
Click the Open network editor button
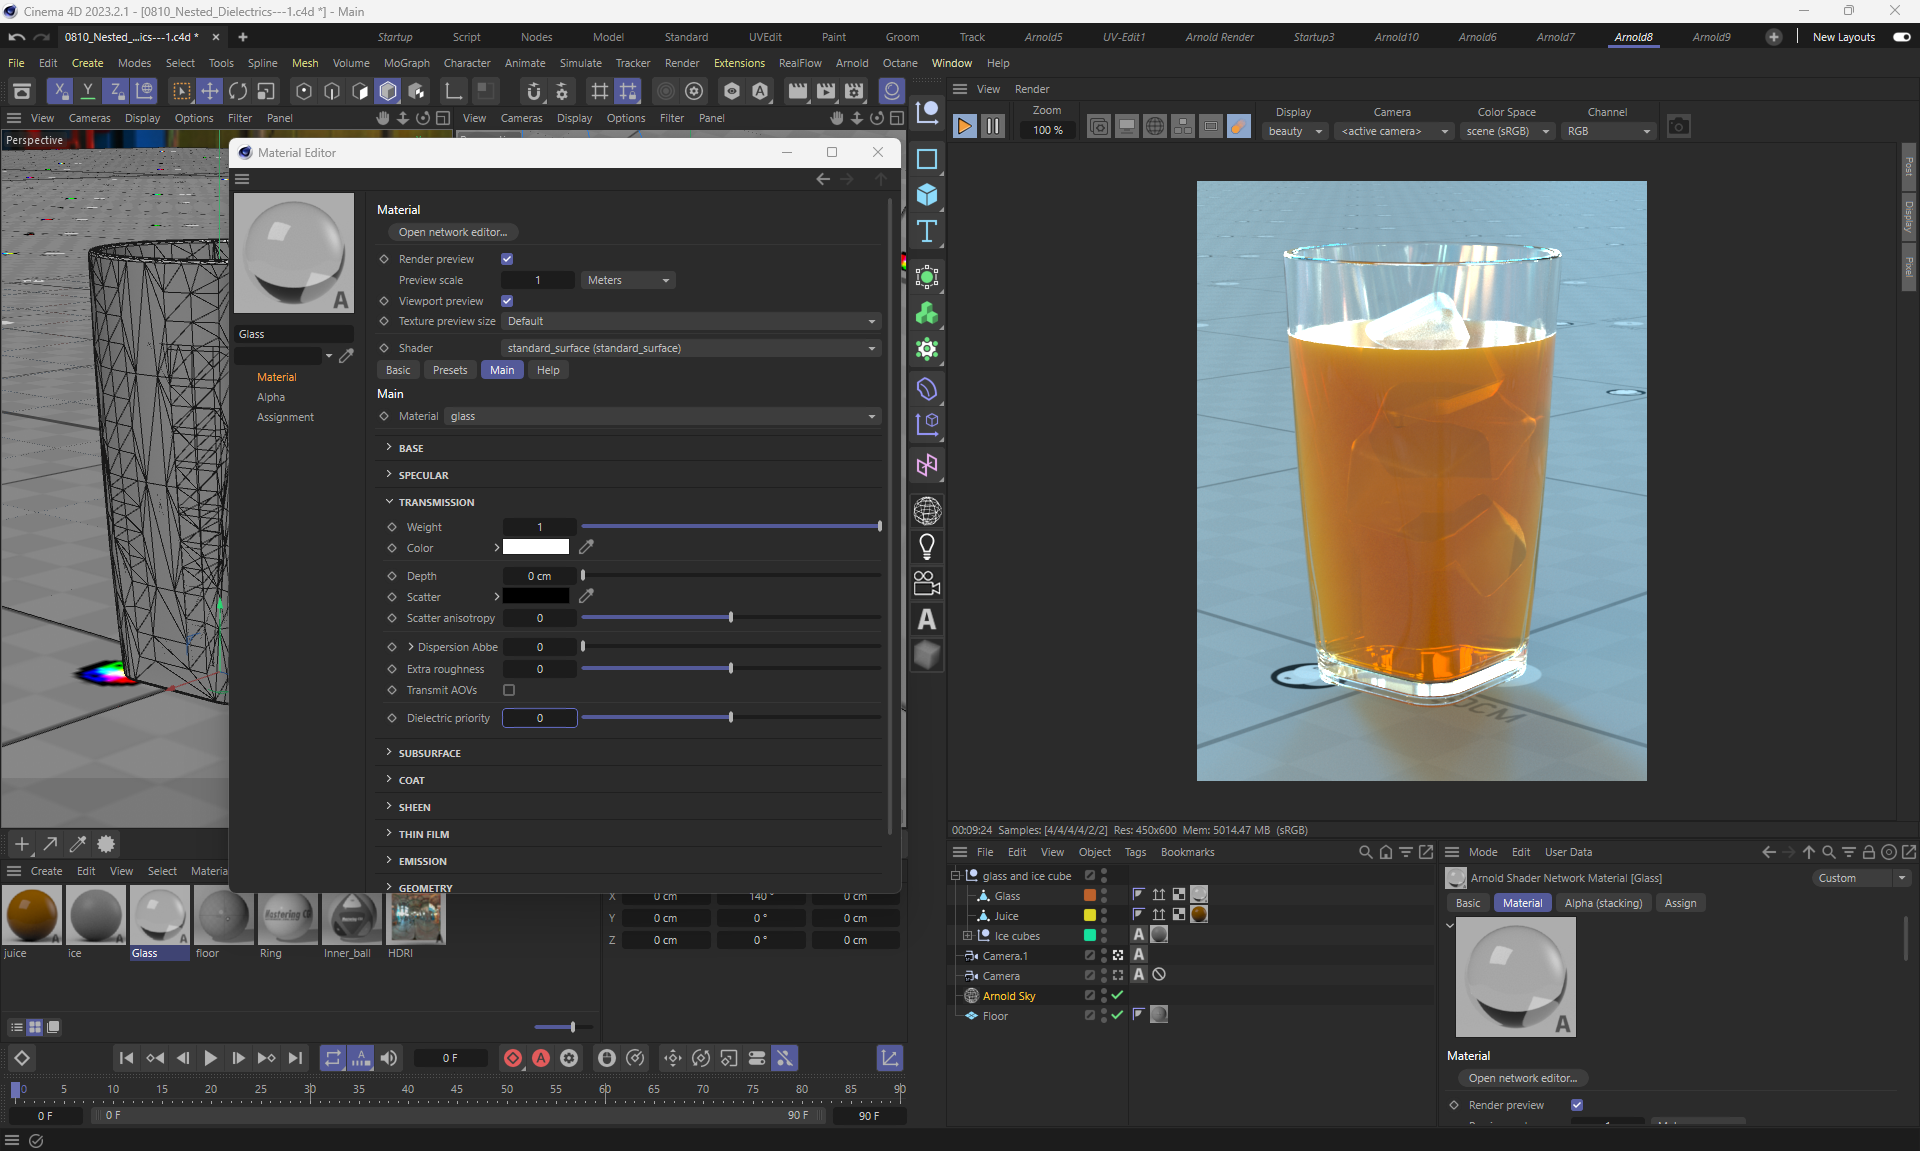coord(452,232)
